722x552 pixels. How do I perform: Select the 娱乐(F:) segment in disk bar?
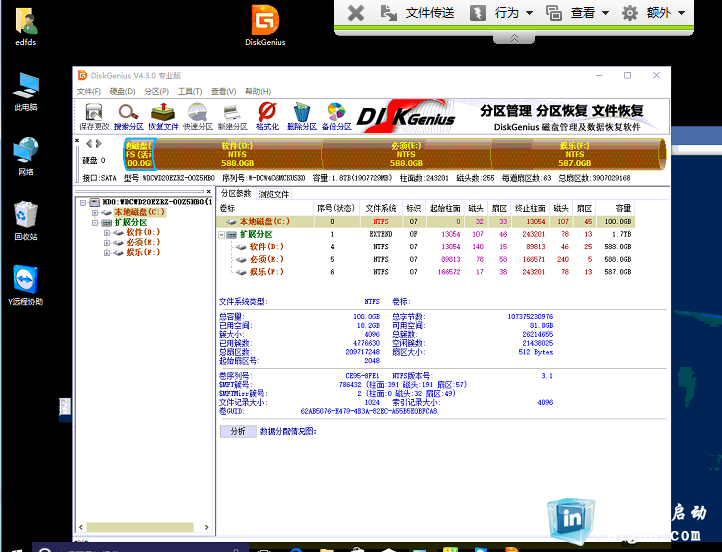[575, 154]
